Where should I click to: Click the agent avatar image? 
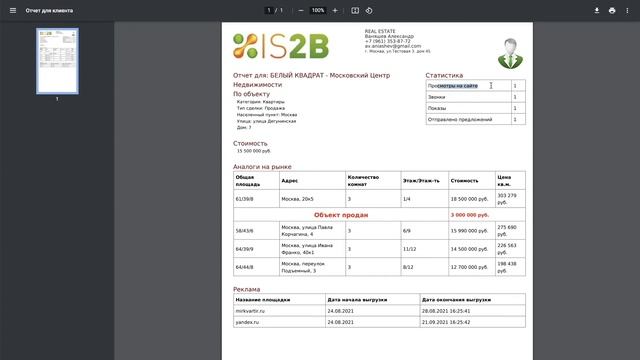click(x=510, y=53)
